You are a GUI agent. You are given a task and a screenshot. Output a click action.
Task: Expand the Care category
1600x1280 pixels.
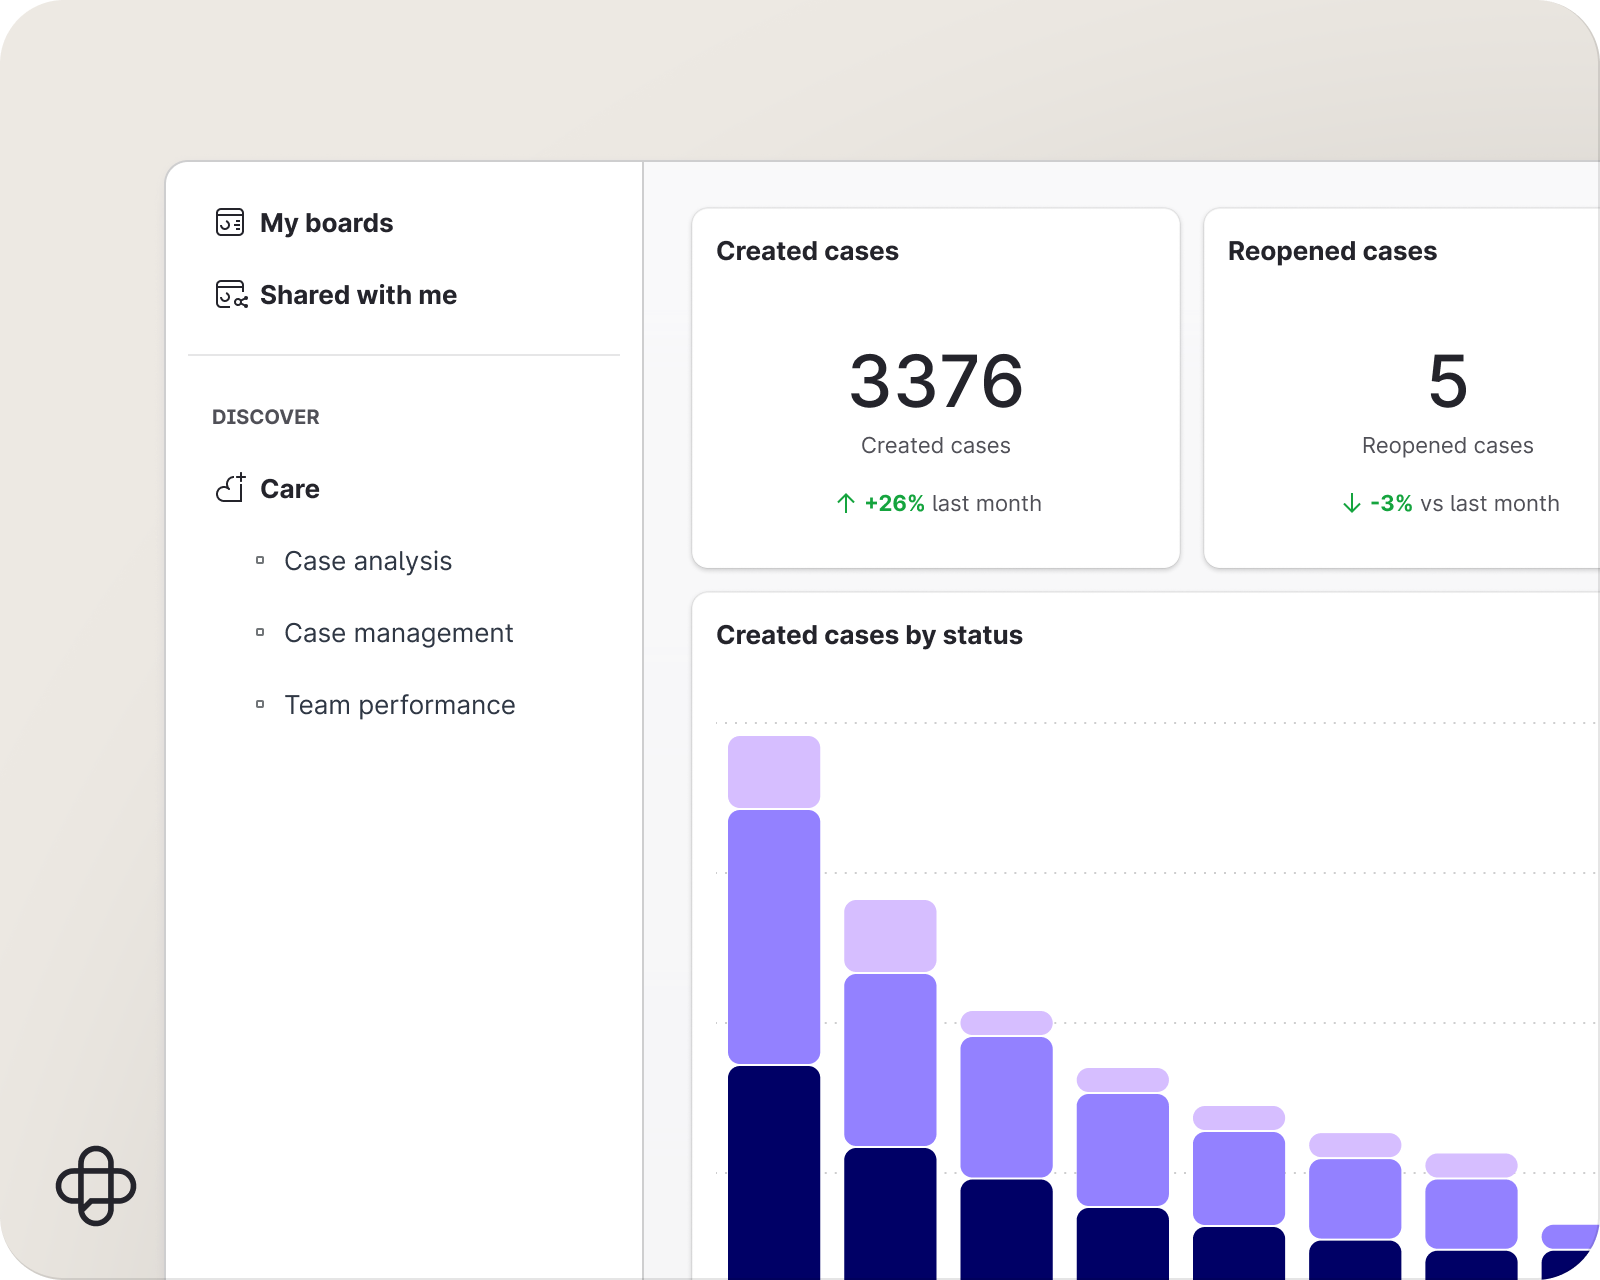point(290,489)
